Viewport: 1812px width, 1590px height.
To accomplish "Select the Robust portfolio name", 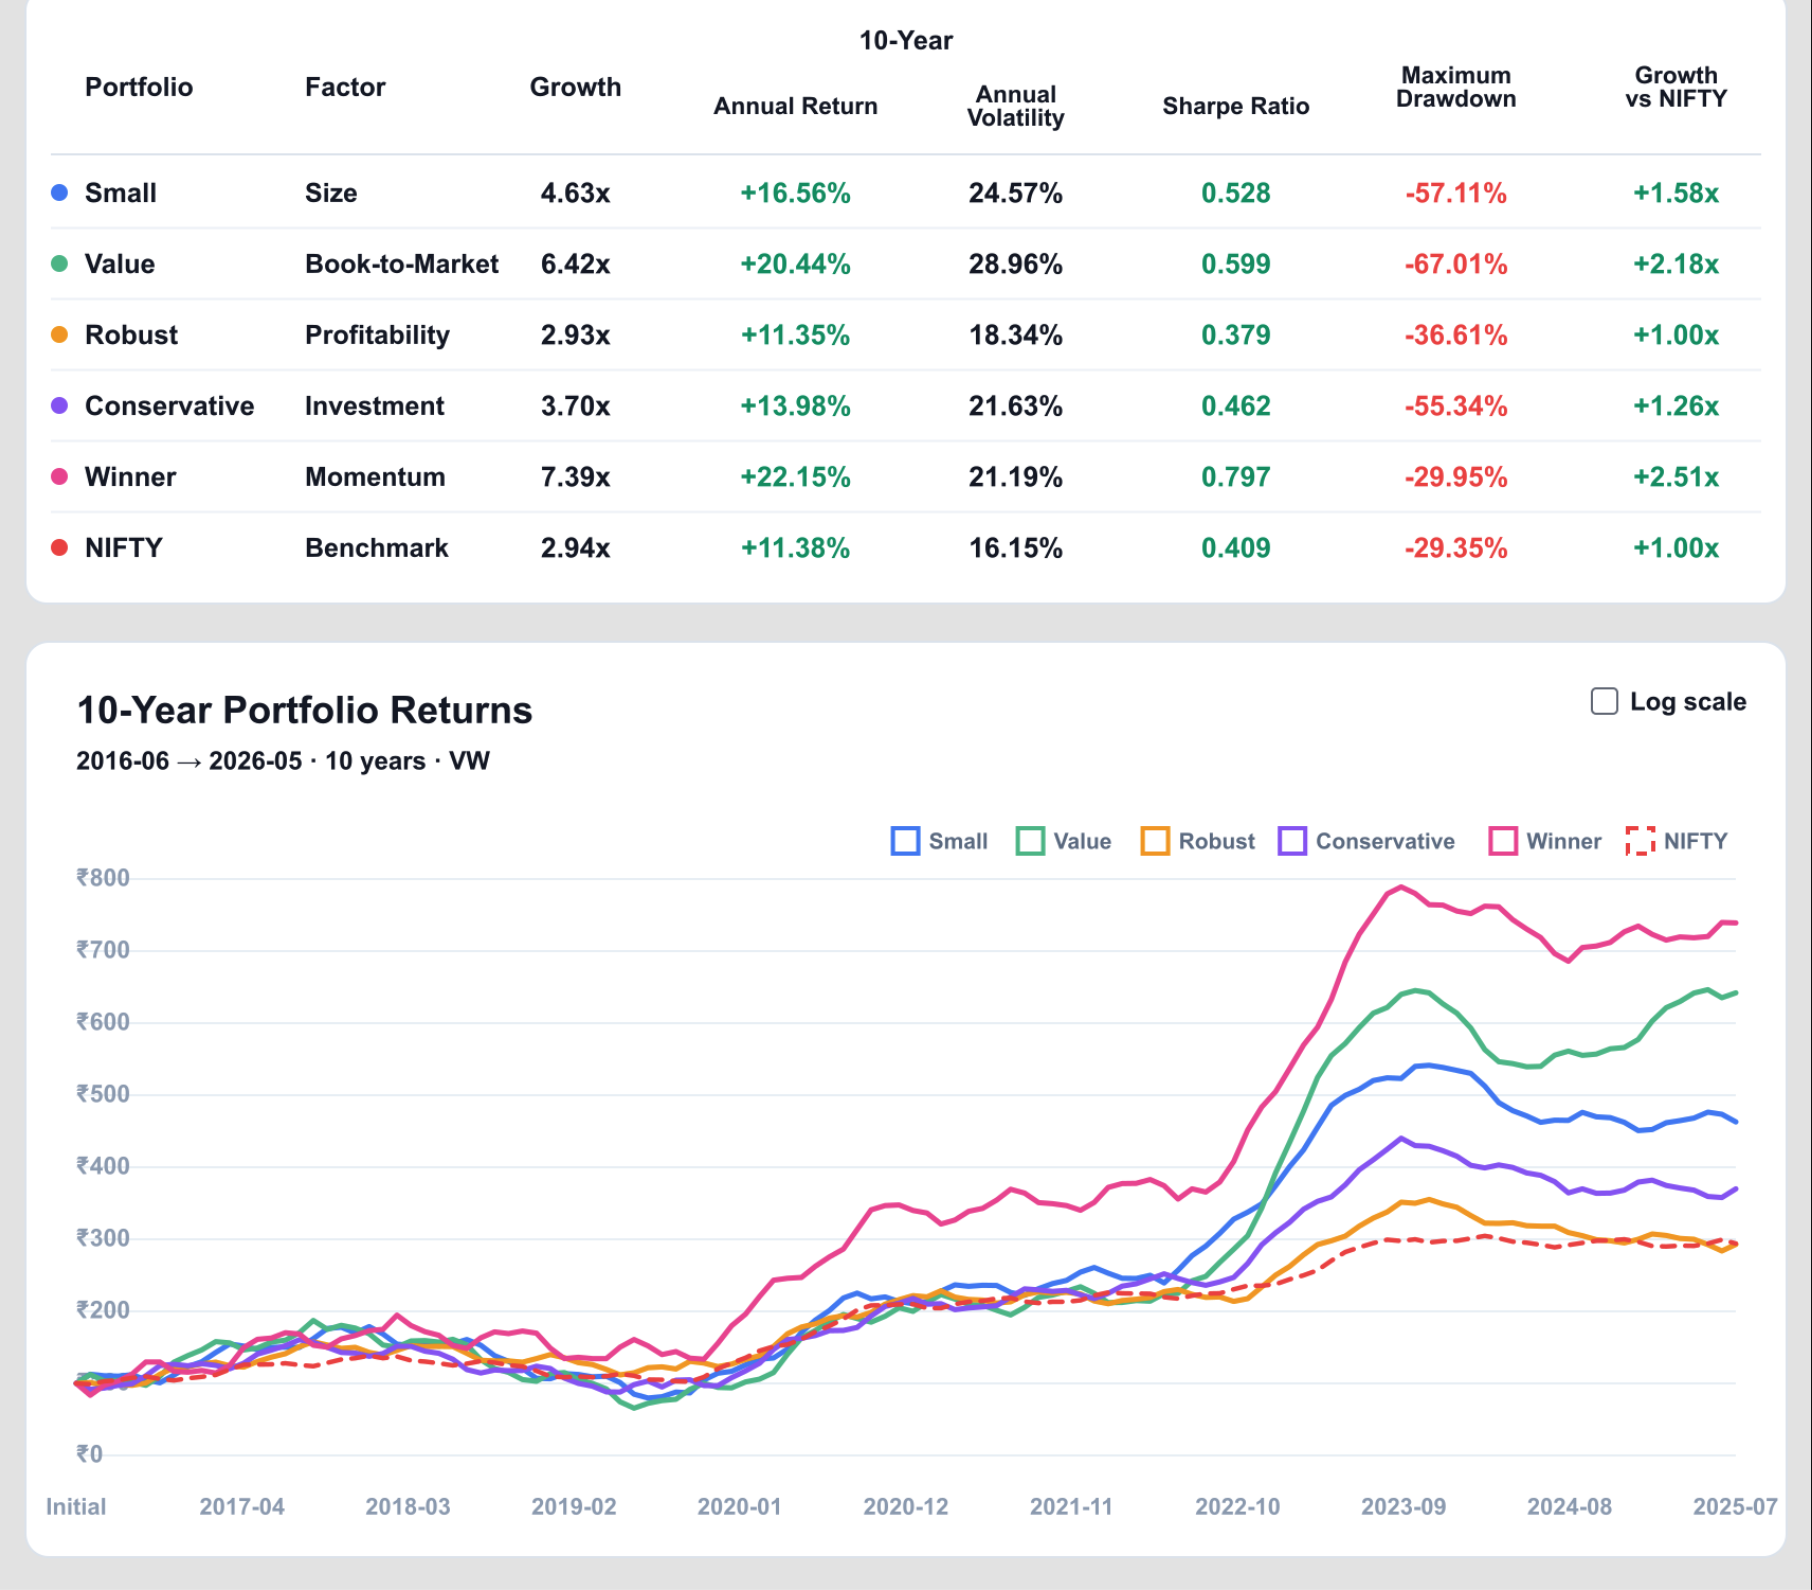I will [x=131, y=335].
